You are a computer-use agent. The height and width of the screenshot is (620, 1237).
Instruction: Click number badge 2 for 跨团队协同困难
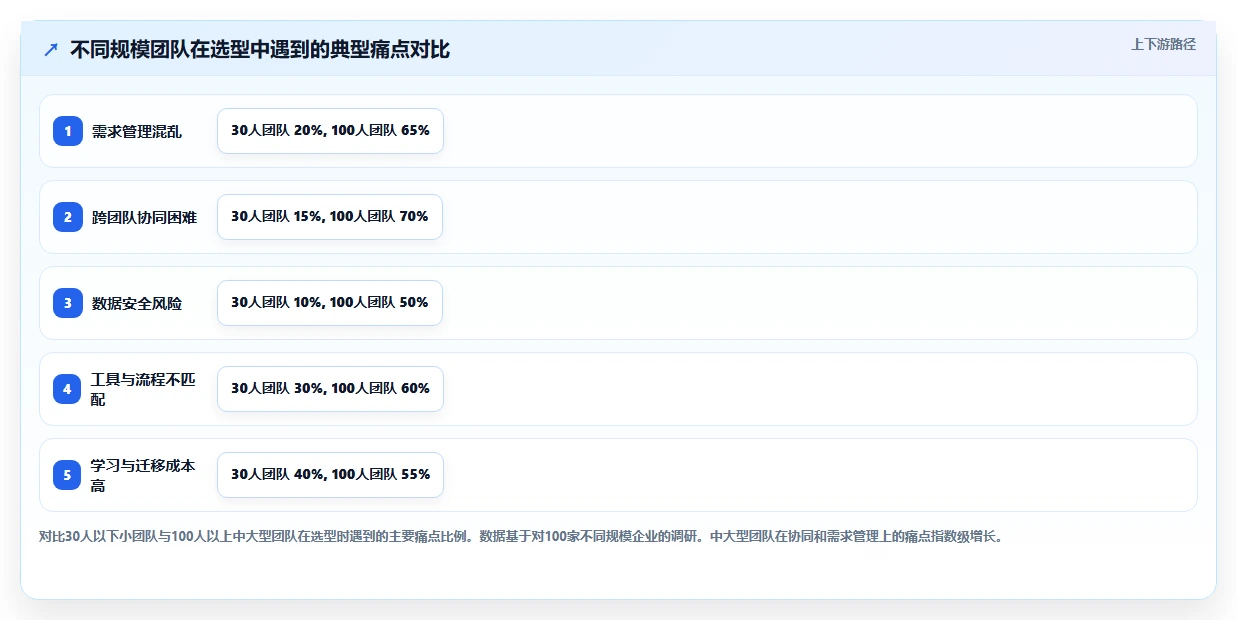click(x=68, y=217)
